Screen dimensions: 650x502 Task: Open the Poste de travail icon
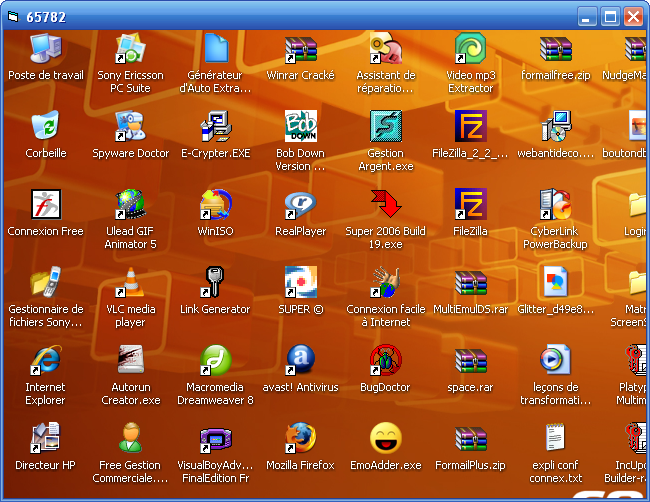(46, 49)
